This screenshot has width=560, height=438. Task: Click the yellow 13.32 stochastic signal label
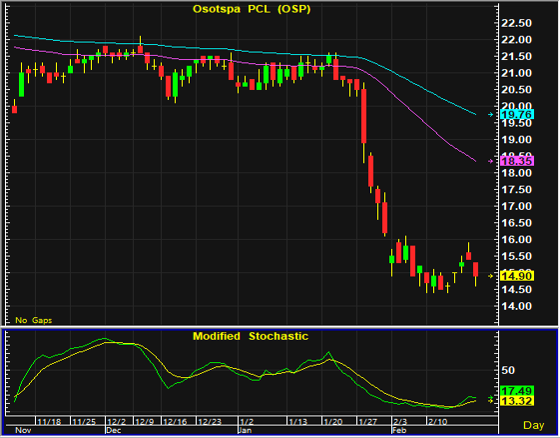click(x=517, y=401)
